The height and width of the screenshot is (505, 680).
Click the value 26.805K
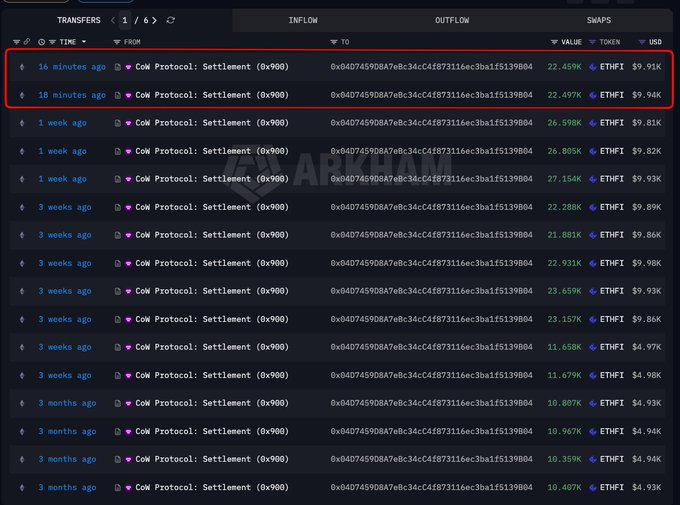564,151
